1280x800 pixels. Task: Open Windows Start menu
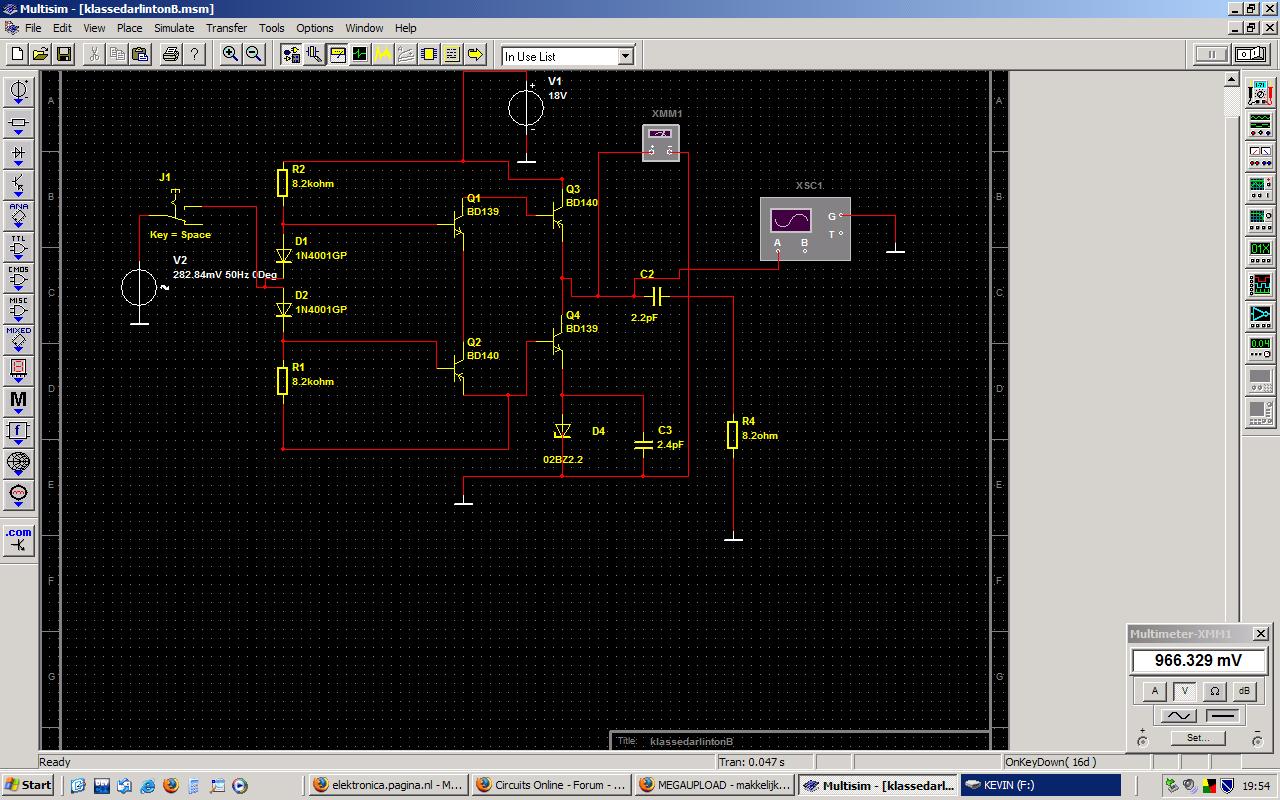point(28,785)
